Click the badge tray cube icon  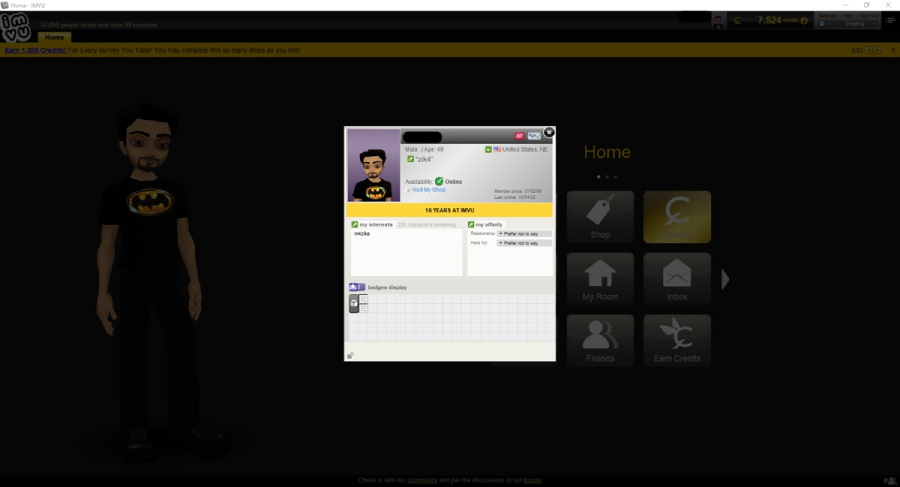coord(354,303)
